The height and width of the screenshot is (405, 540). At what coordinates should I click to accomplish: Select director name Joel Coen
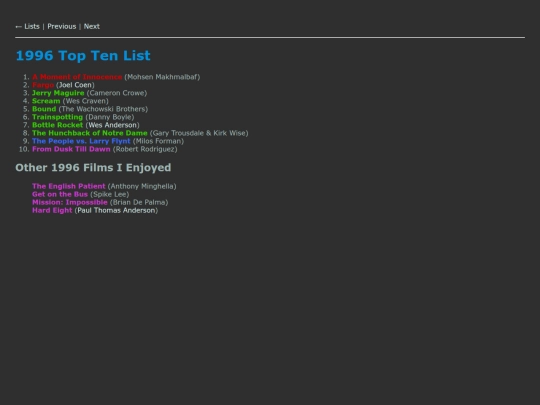click(75, 85)
